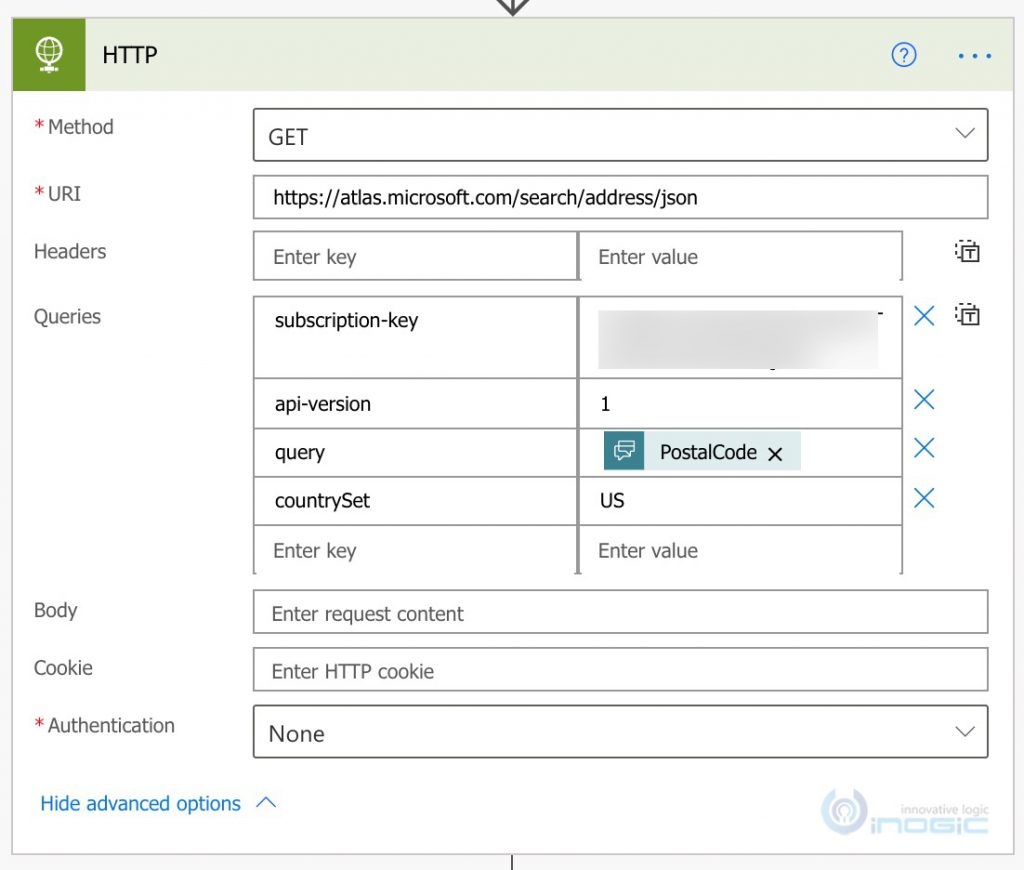Screen dimensions: 1024x870
Task: Delete the api-version query parameter
Action: coord(923,399)
